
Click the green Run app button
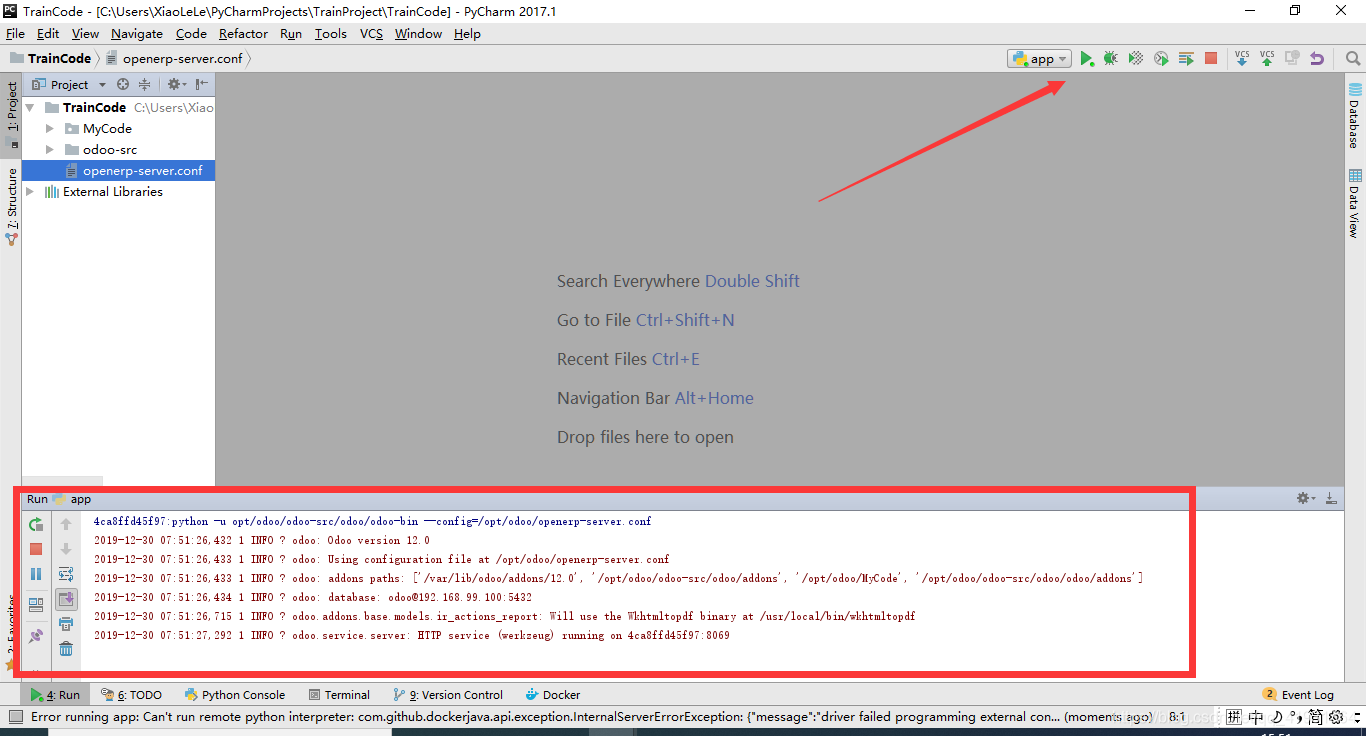click(1086, 59)
